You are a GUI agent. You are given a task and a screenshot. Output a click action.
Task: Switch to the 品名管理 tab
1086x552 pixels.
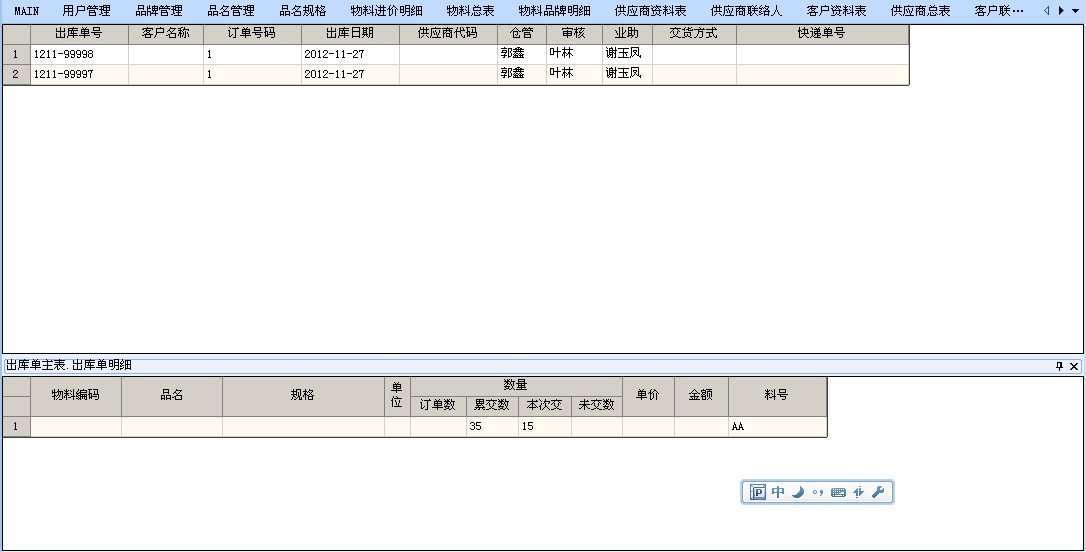(231, 10)
